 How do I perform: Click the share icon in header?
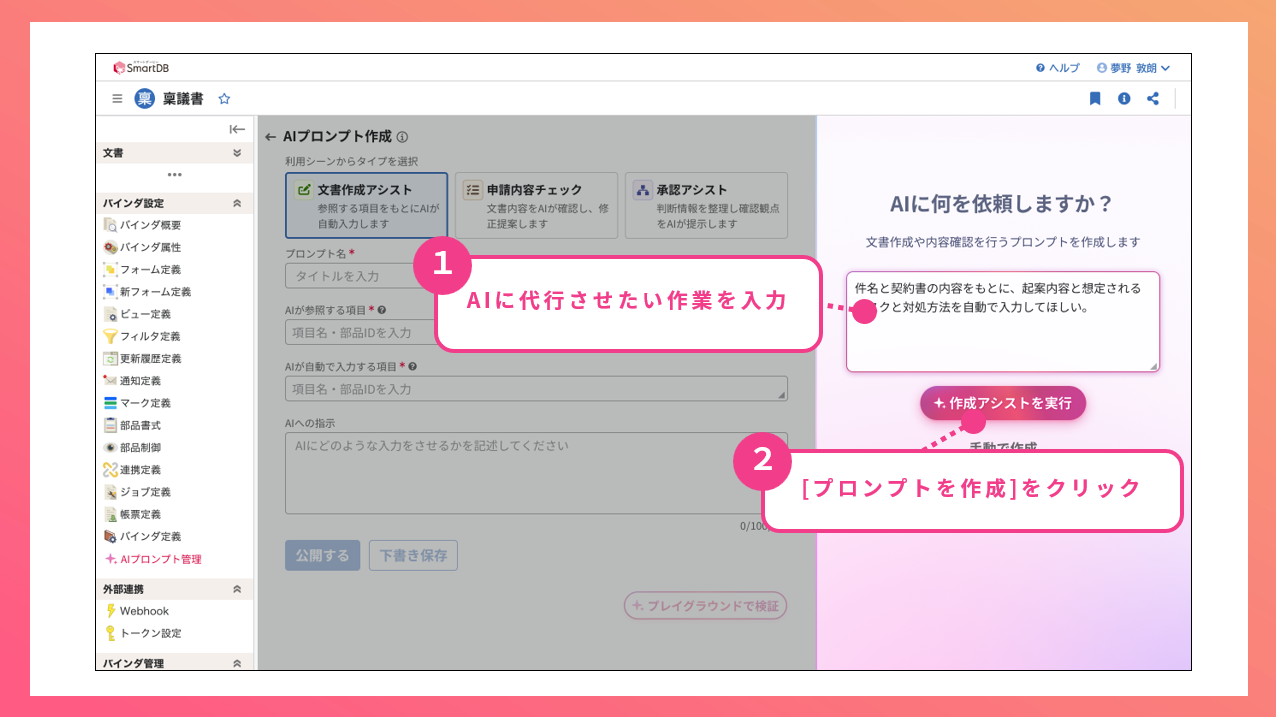coord(1153,99)
